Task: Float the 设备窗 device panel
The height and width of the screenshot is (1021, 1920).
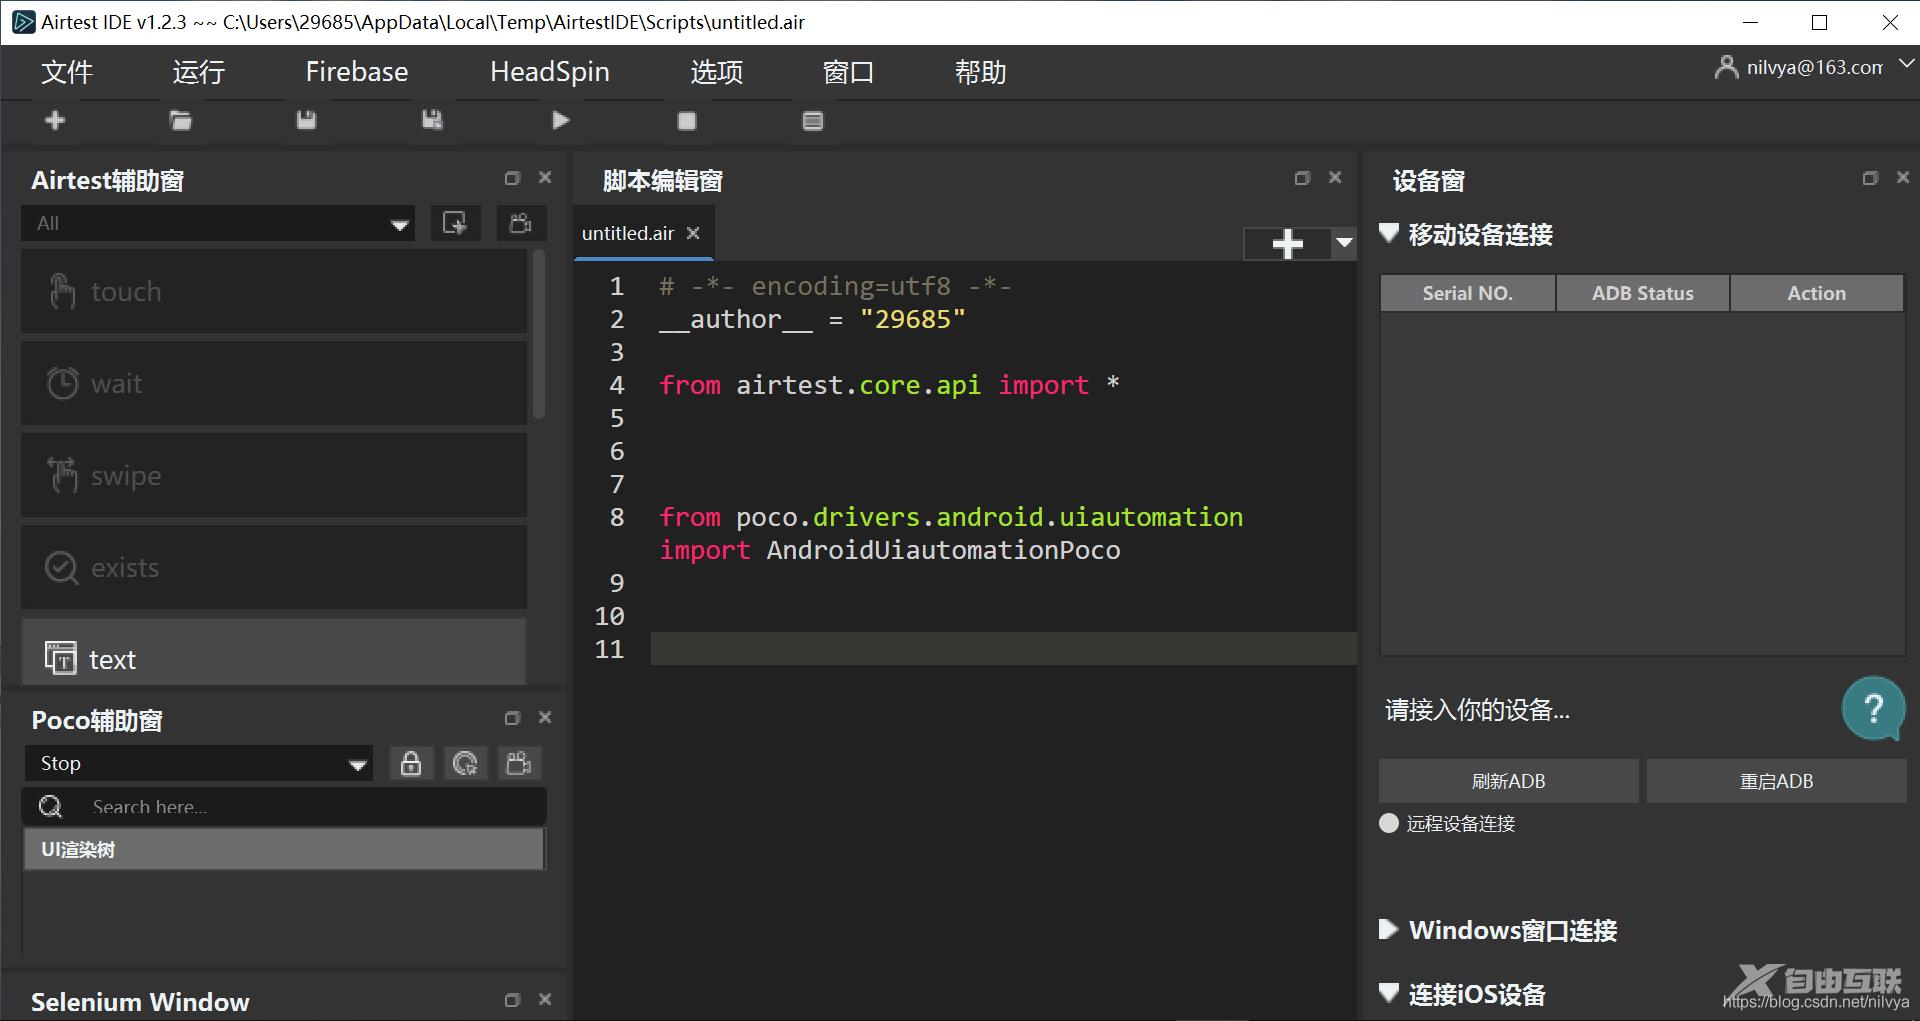Action: pos(1870,178)
